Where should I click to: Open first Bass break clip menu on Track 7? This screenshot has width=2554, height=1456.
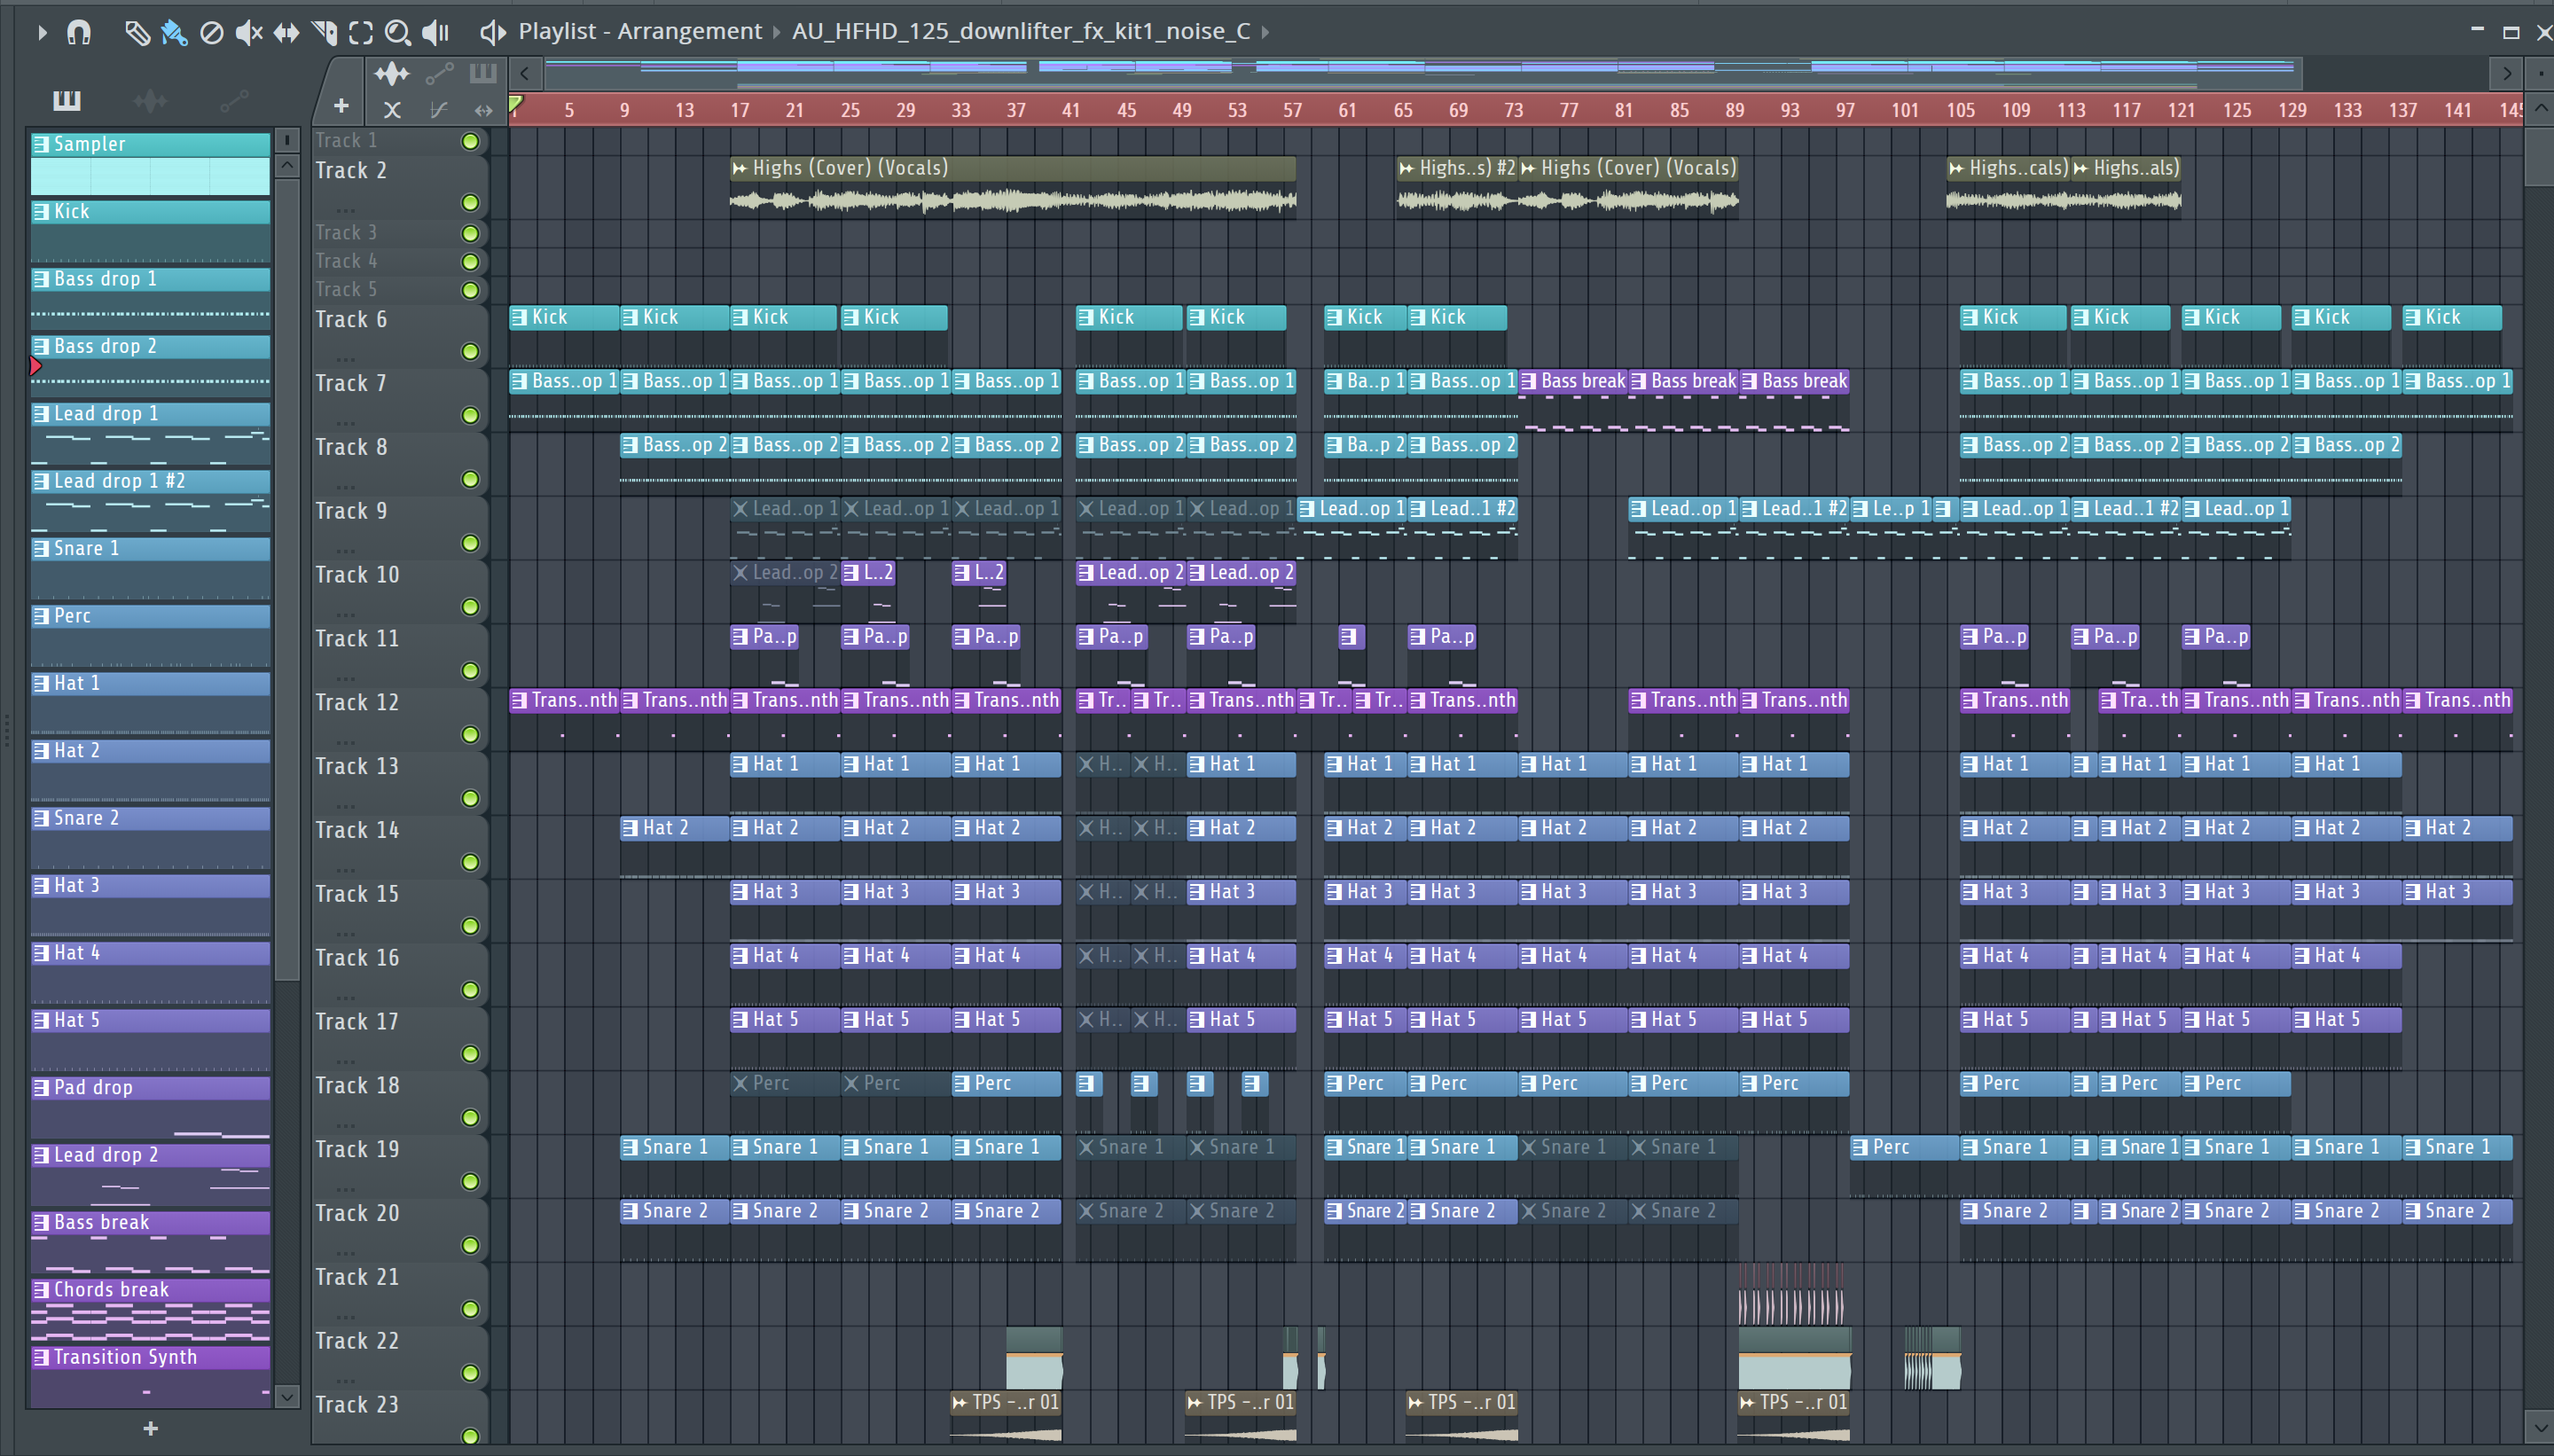pos(1529,382)
